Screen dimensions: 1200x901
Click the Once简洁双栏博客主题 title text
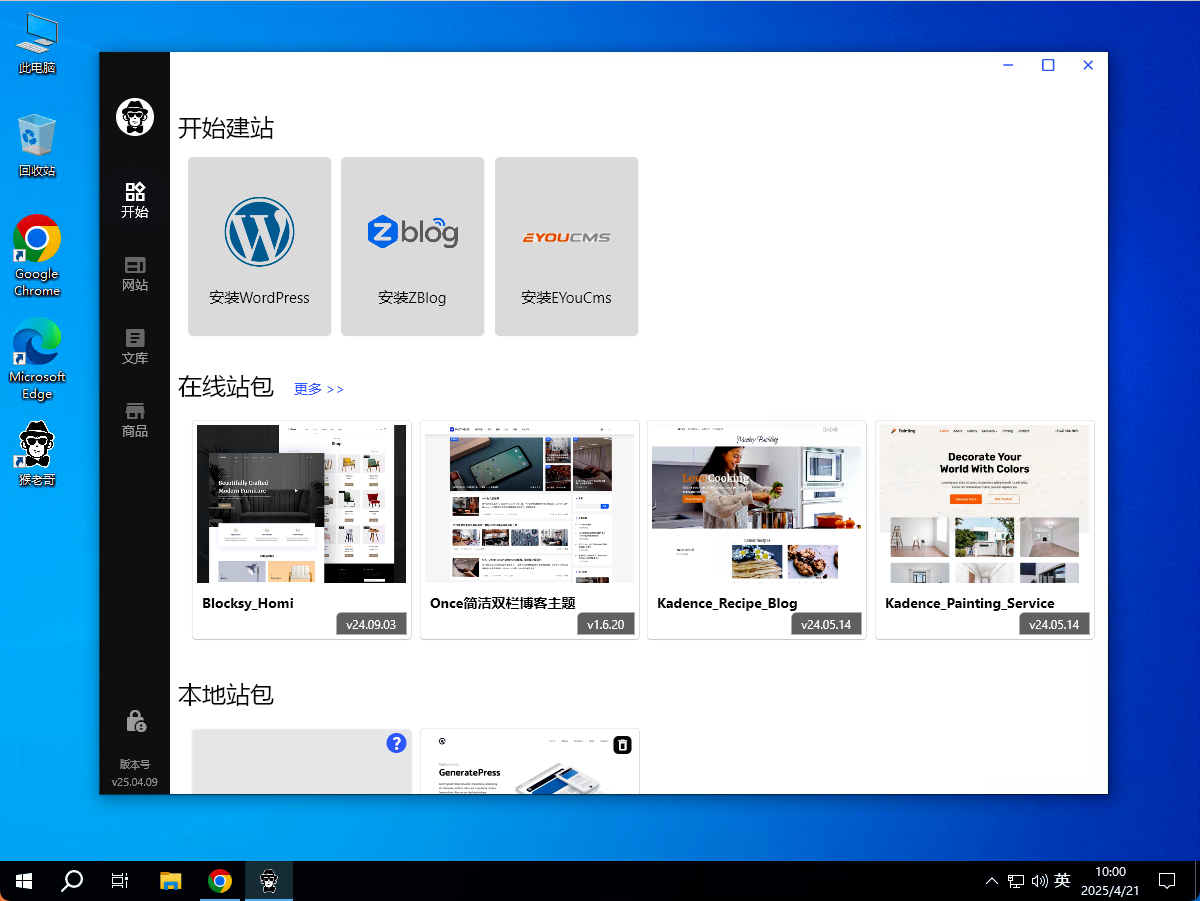click(502, 603)
